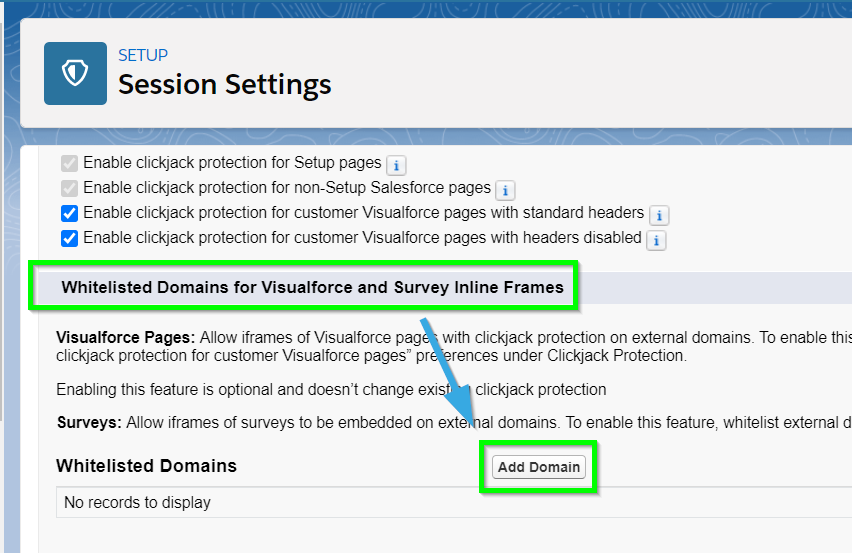Image resolution: width=852 pixels, height=553 pixels.
Task: Click label for Visualforce pages with standard headers
Action: point(364,212)
